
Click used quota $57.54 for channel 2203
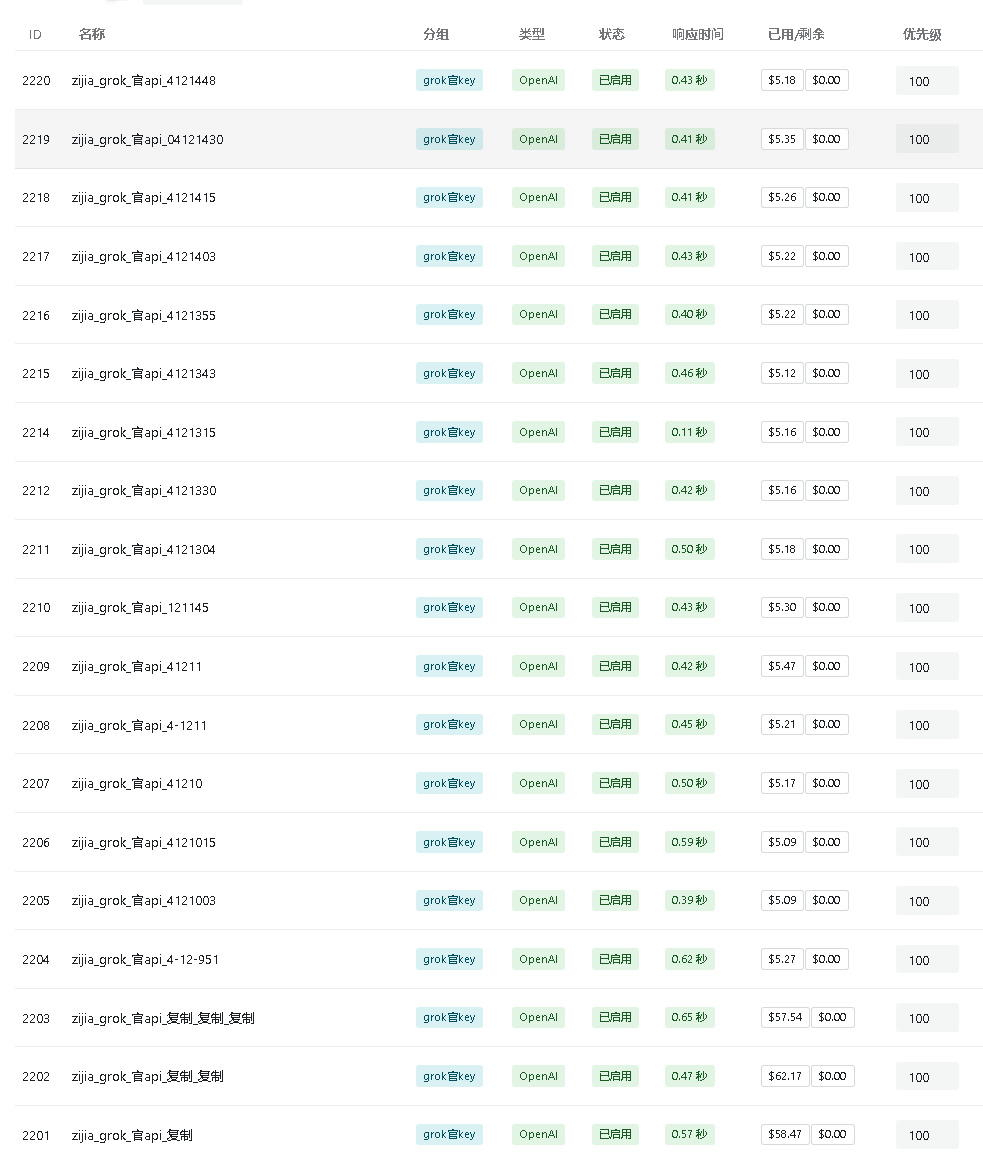click(x=785, y=1018)
